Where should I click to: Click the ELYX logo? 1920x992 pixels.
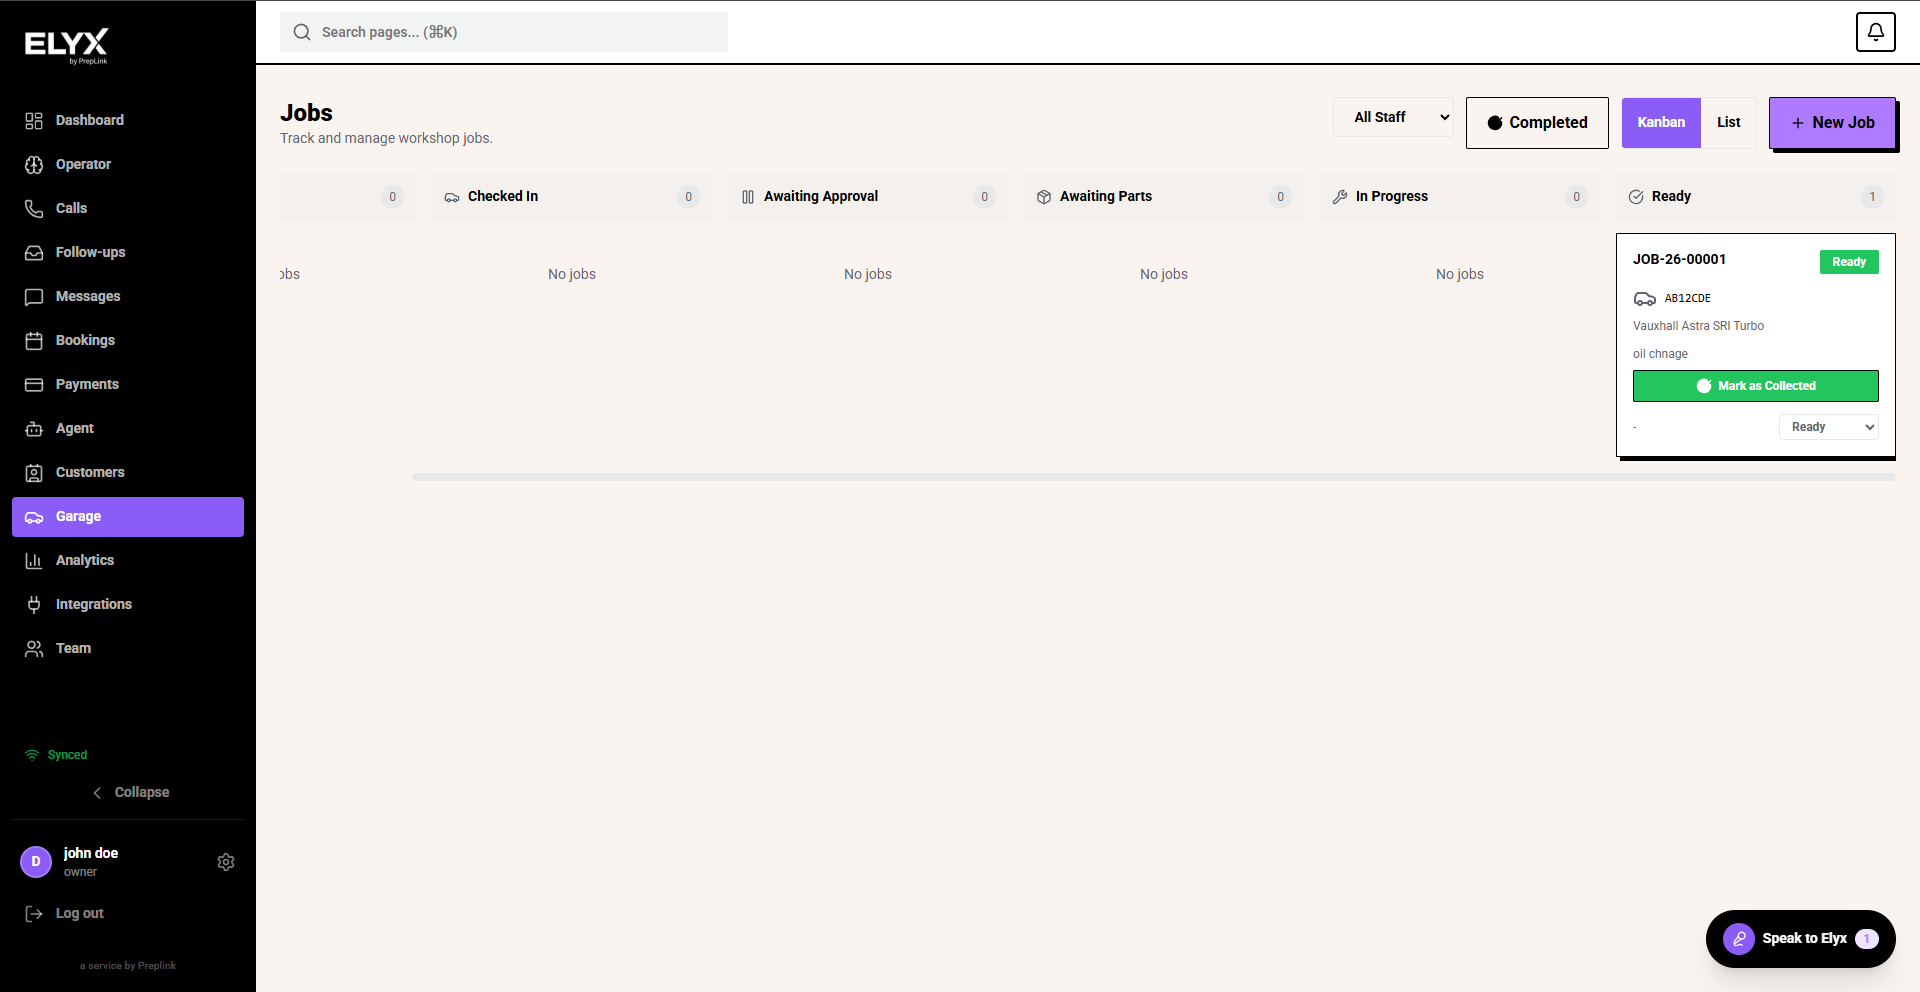(x=66, y=45)
